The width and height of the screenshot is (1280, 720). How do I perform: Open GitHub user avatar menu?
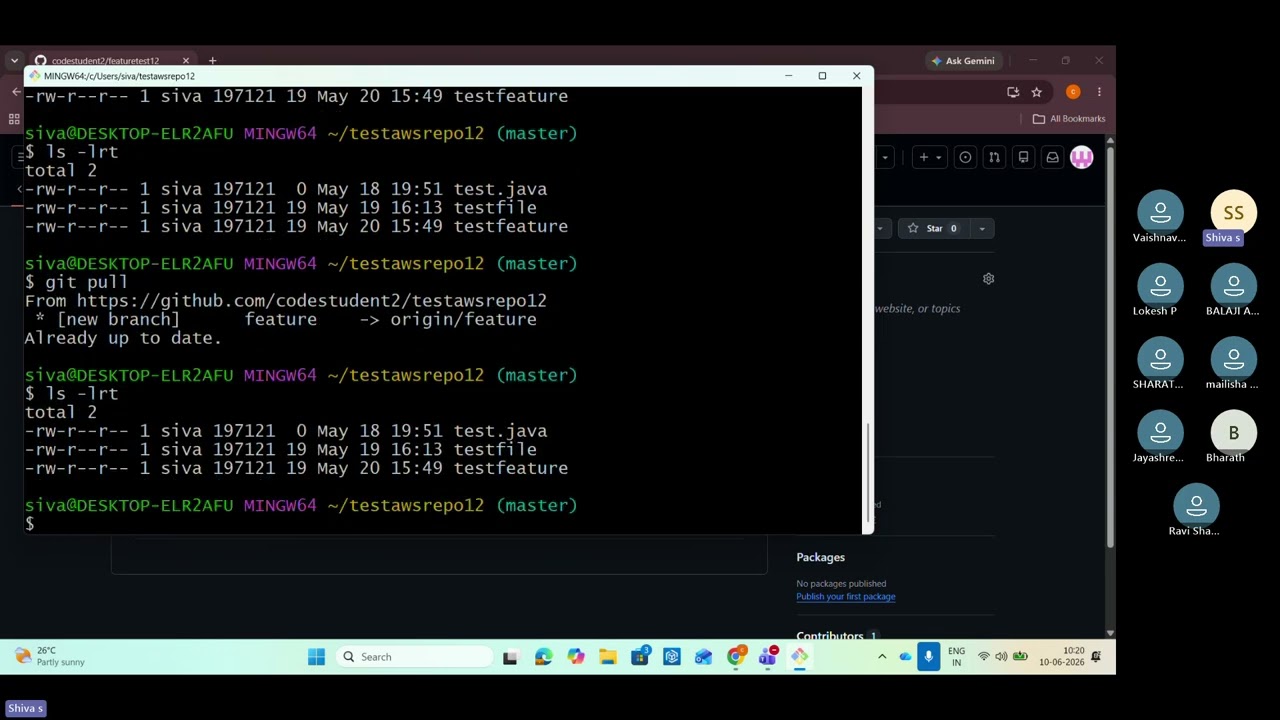(1082, 157)
